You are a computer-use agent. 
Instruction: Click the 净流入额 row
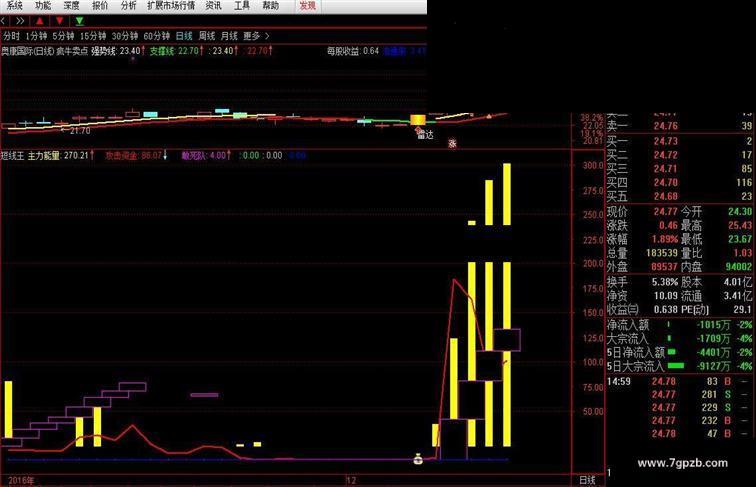click(679, 325)
